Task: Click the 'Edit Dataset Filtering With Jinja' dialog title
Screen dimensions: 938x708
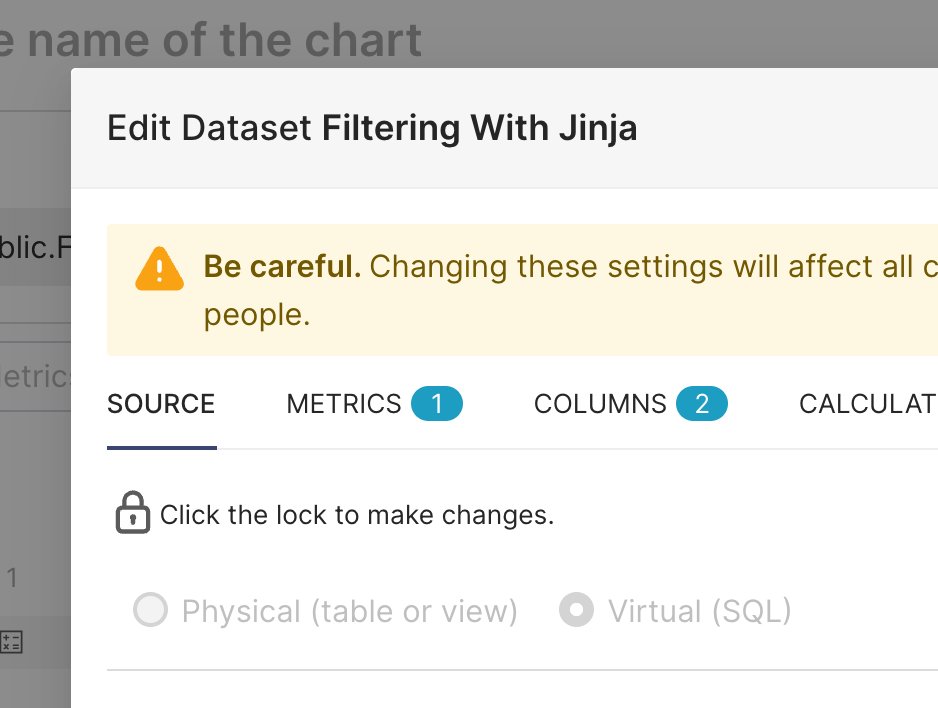Action: (x=372, y=128)
